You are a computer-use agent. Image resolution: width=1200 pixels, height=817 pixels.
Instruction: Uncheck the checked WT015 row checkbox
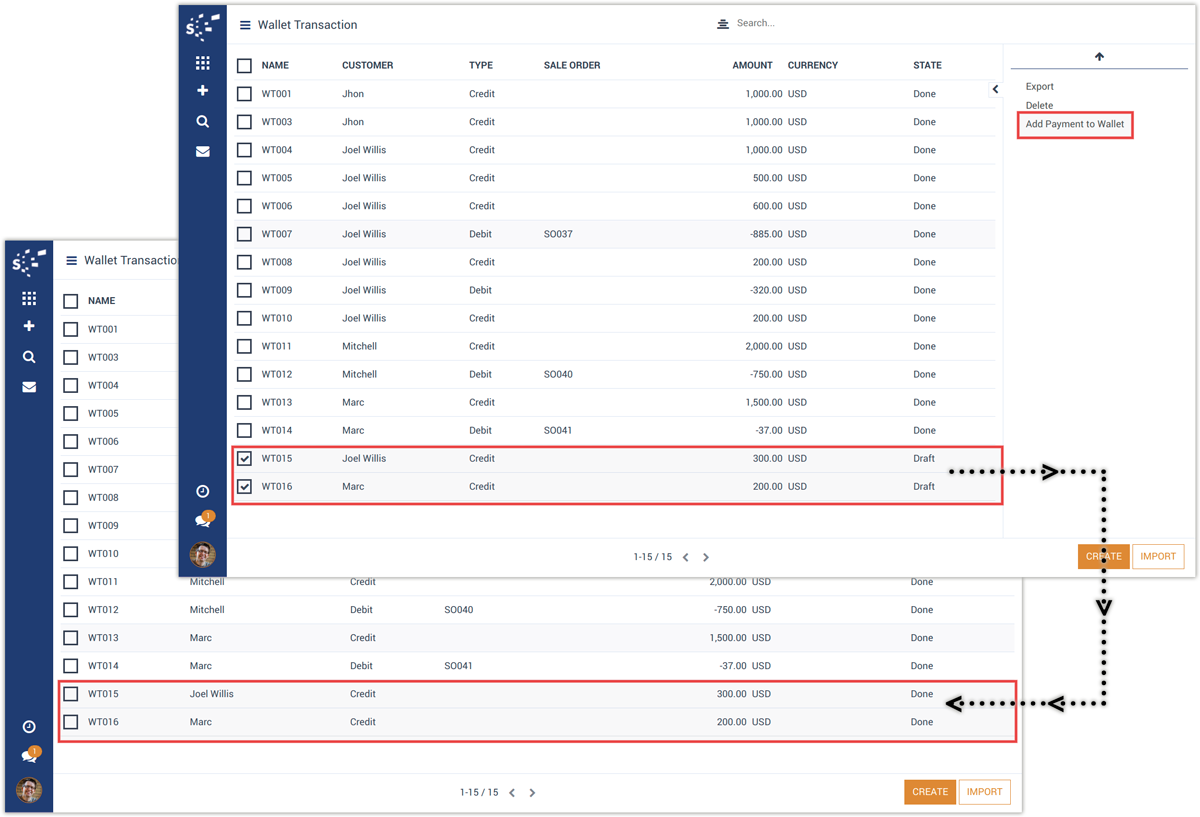click(244, 459)
